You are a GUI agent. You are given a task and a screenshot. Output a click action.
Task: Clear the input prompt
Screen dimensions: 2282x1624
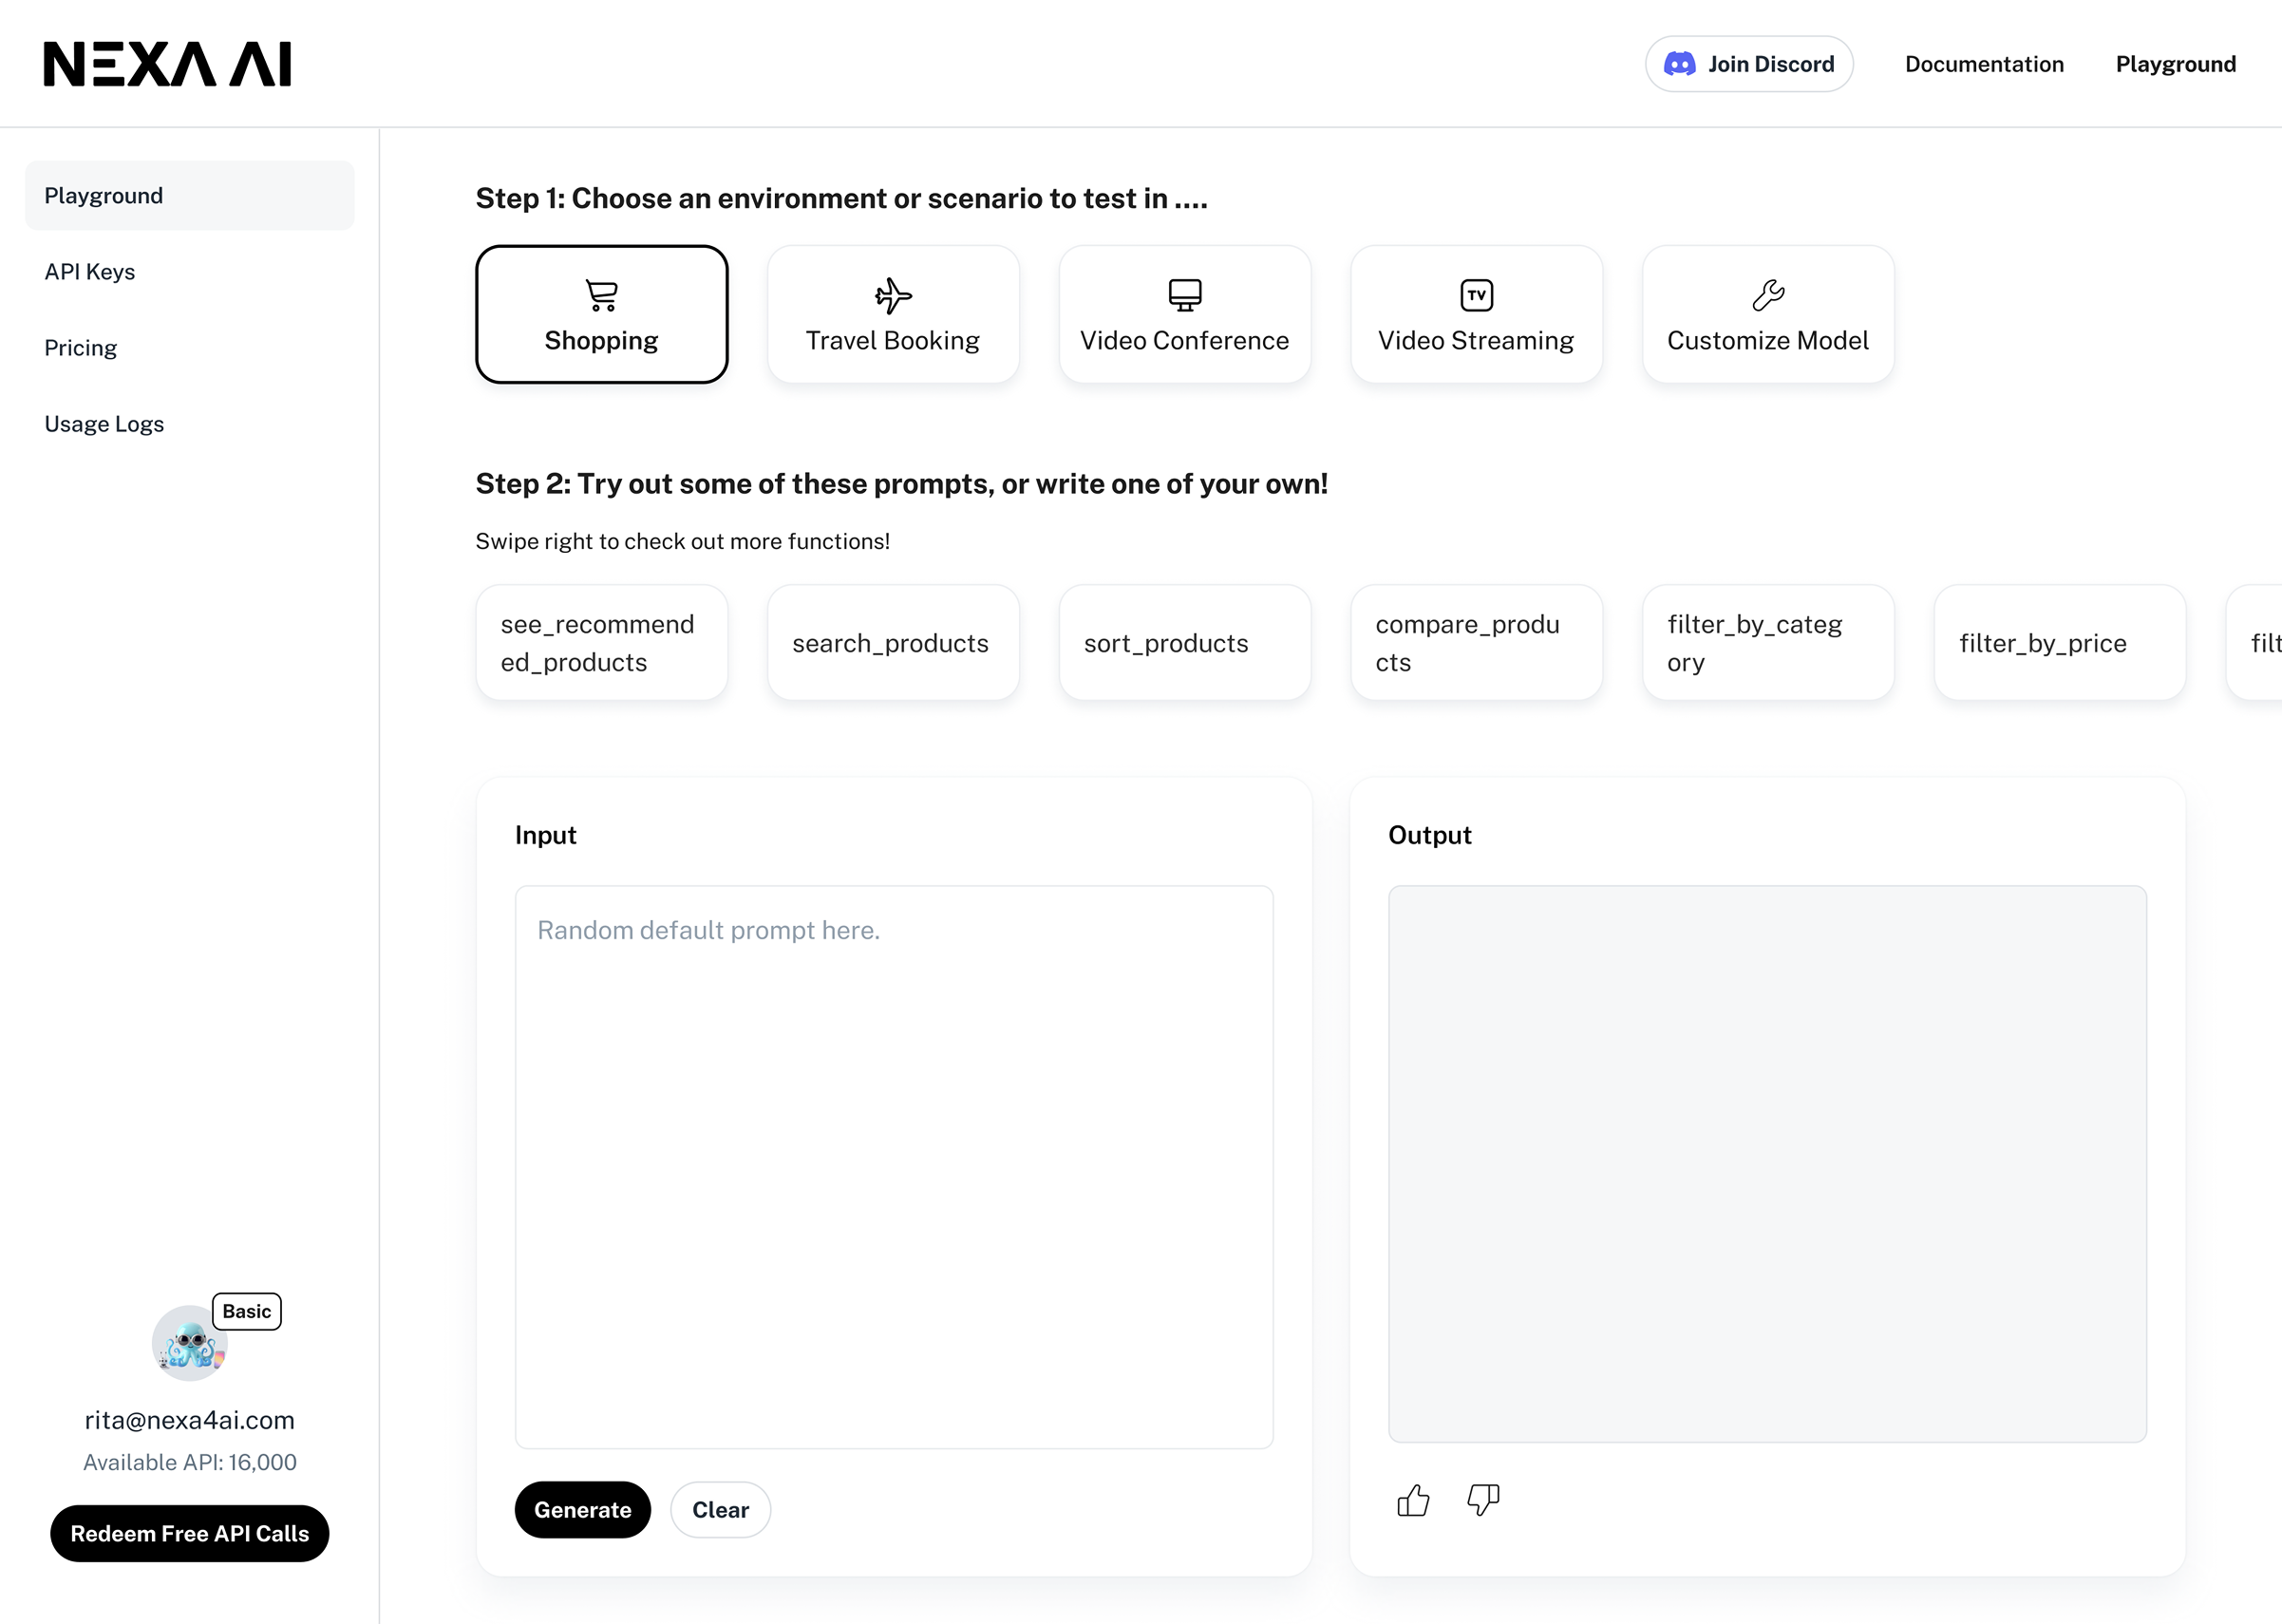(720, 1509)
